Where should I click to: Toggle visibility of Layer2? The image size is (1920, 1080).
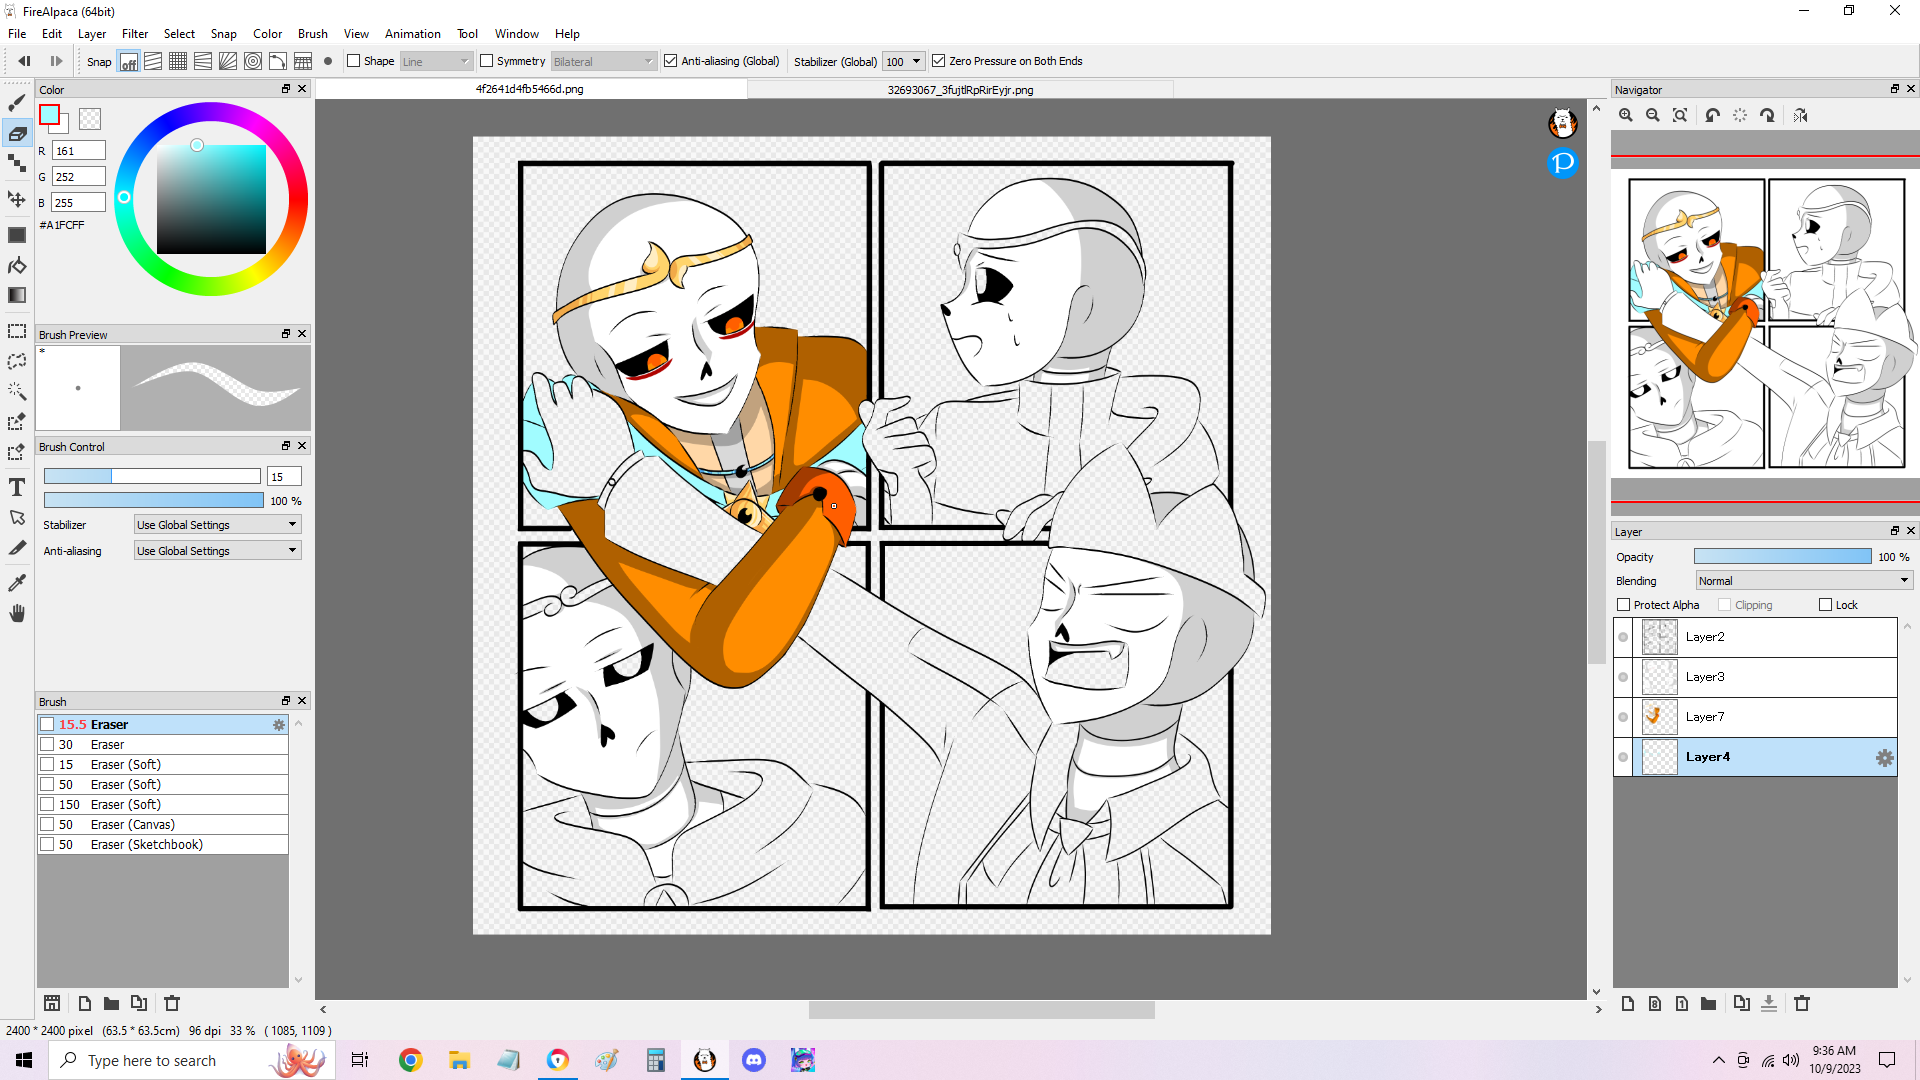point(1623,637)
